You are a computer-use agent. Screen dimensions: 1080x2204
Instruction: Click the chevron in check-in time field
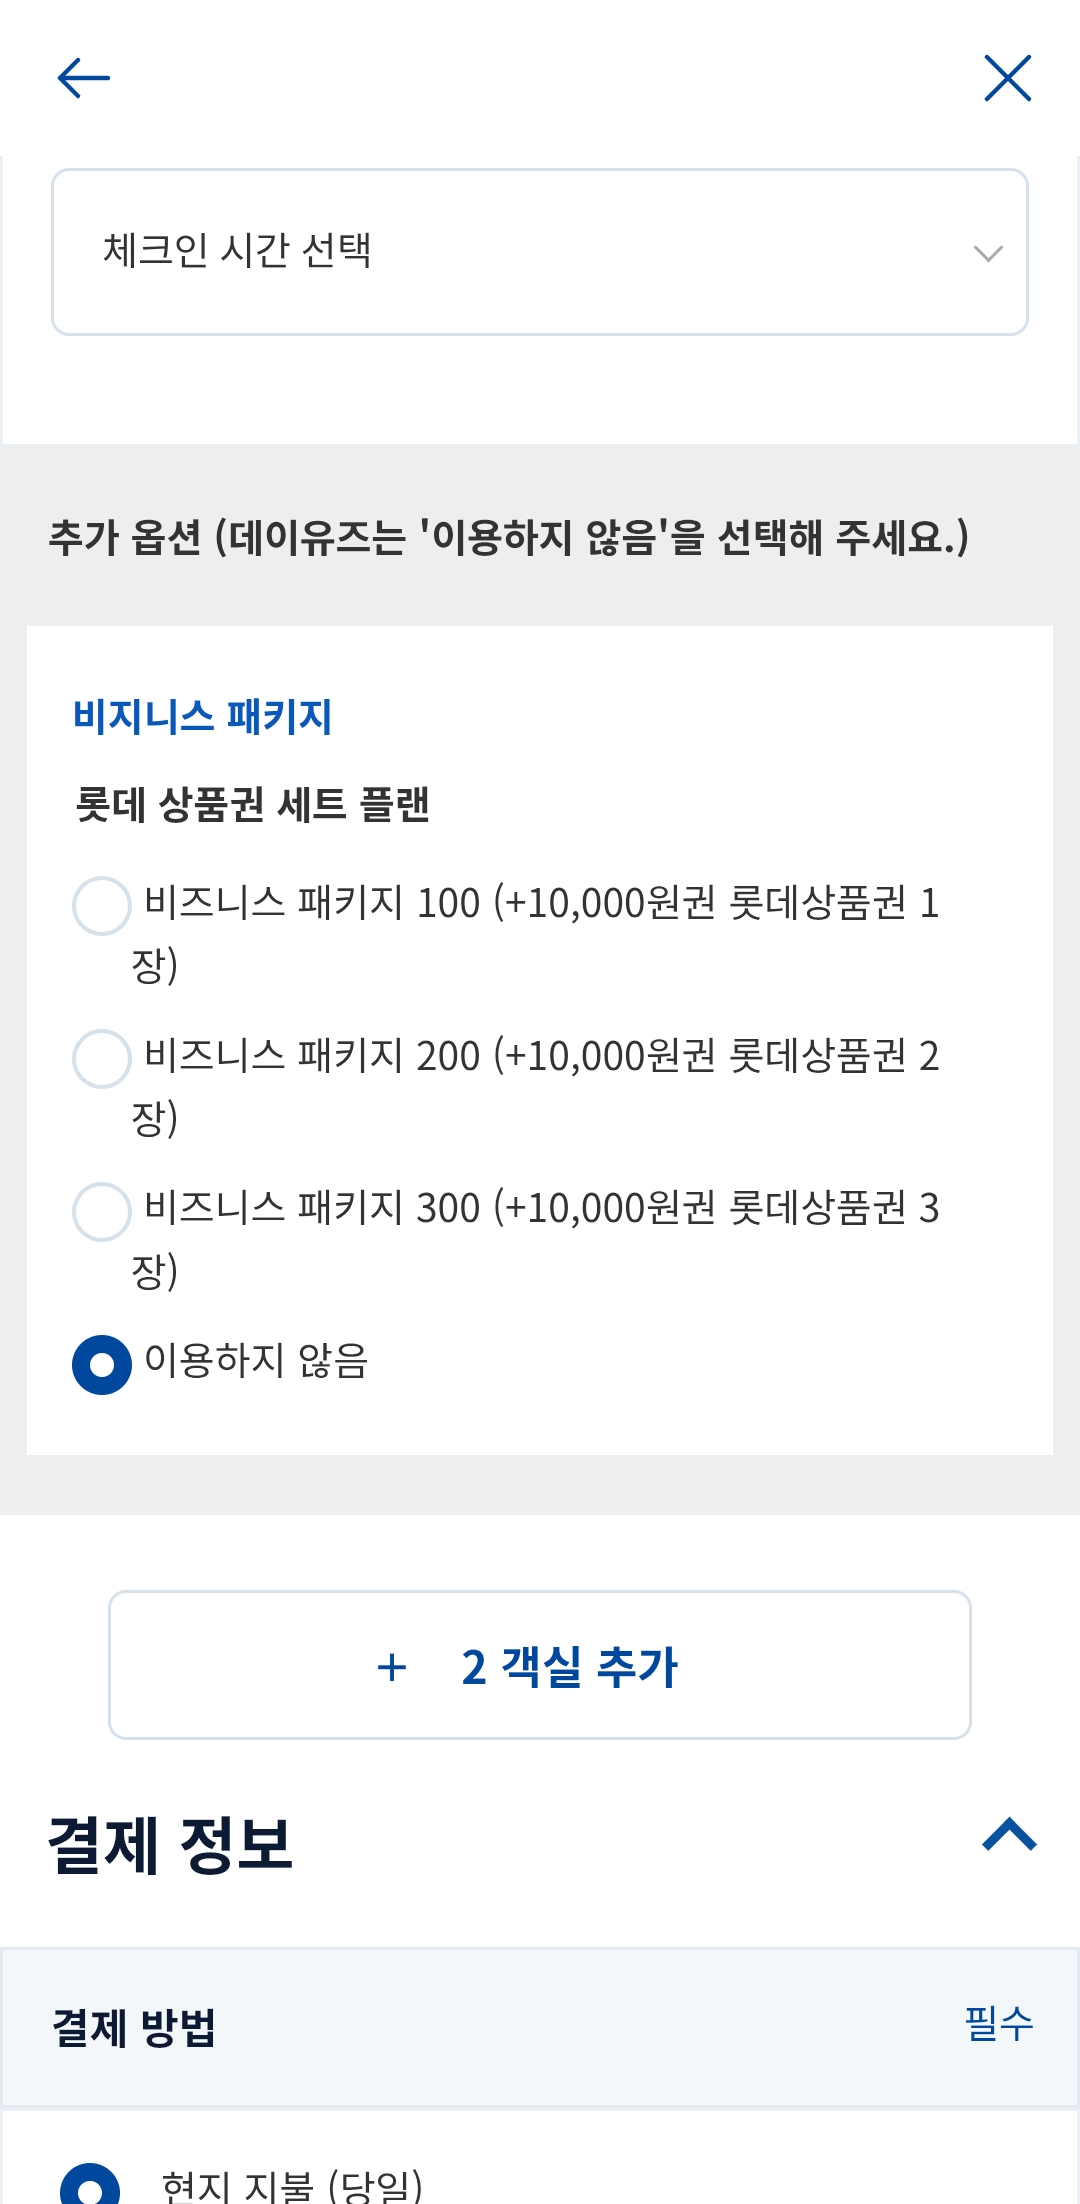tap(988, 254)
